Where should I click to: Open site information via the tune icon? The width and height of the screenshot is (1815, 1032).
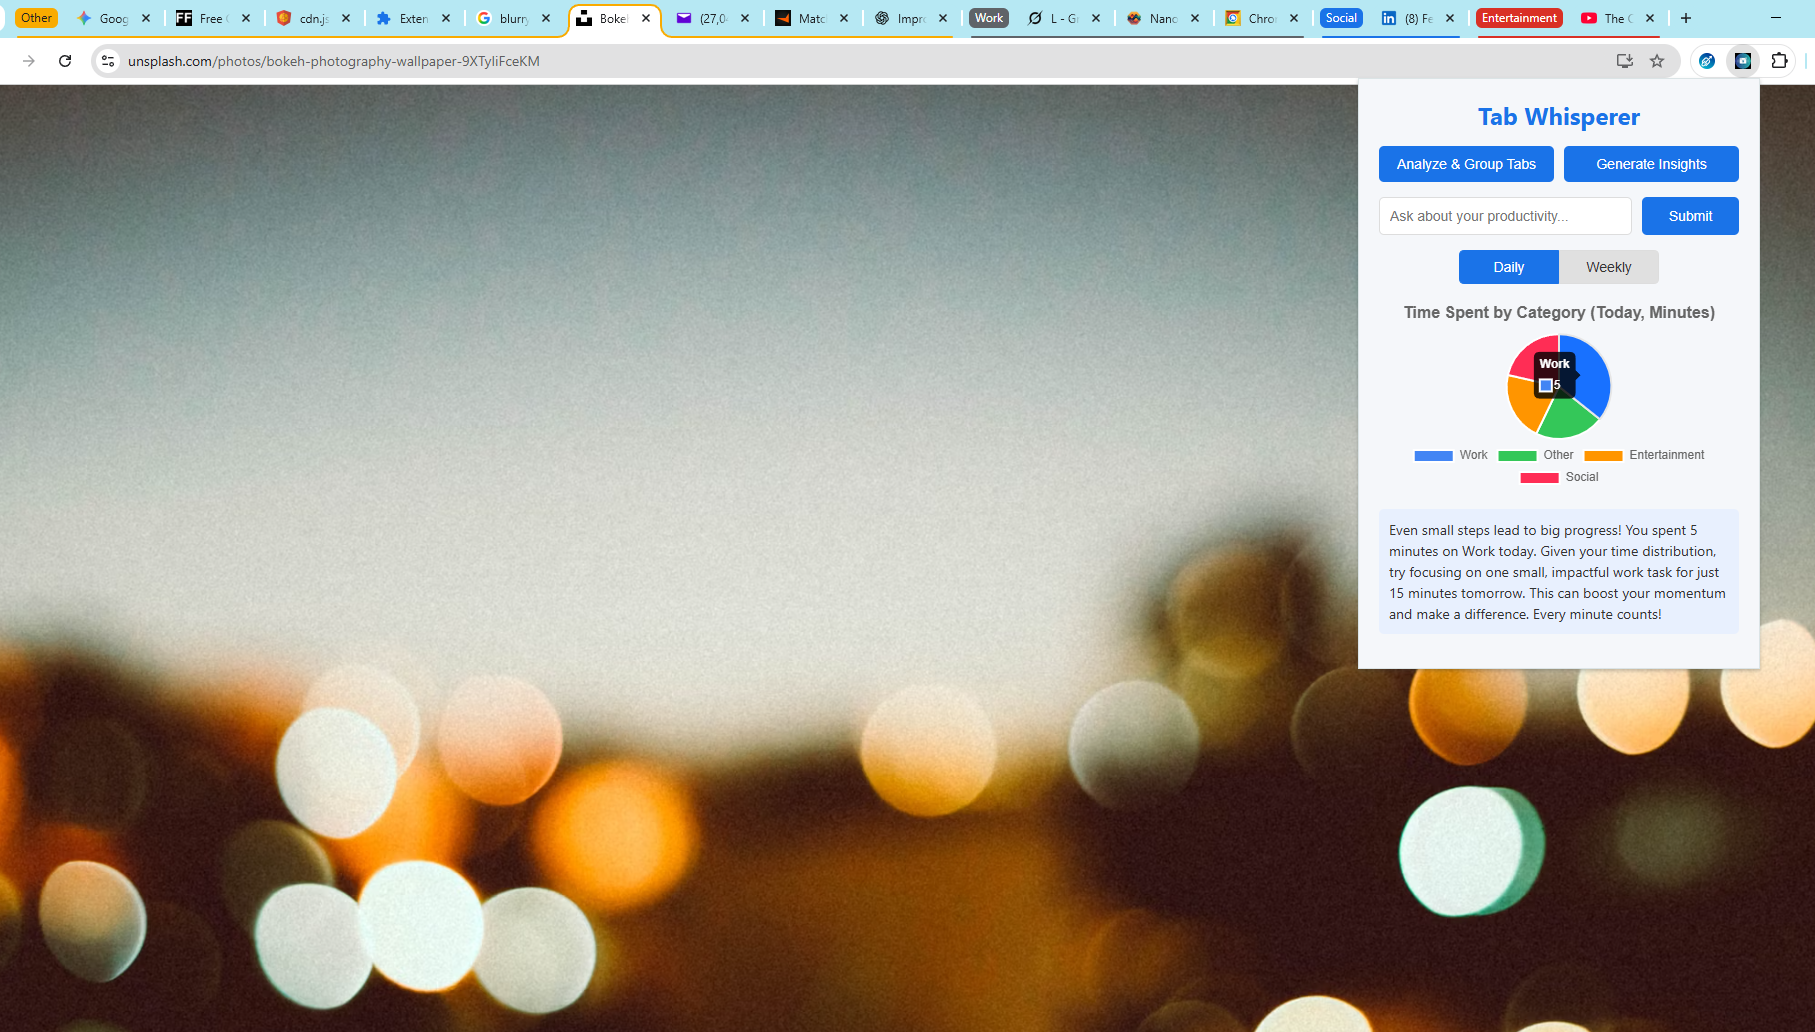pyautogui.click(x=107, y=61)
